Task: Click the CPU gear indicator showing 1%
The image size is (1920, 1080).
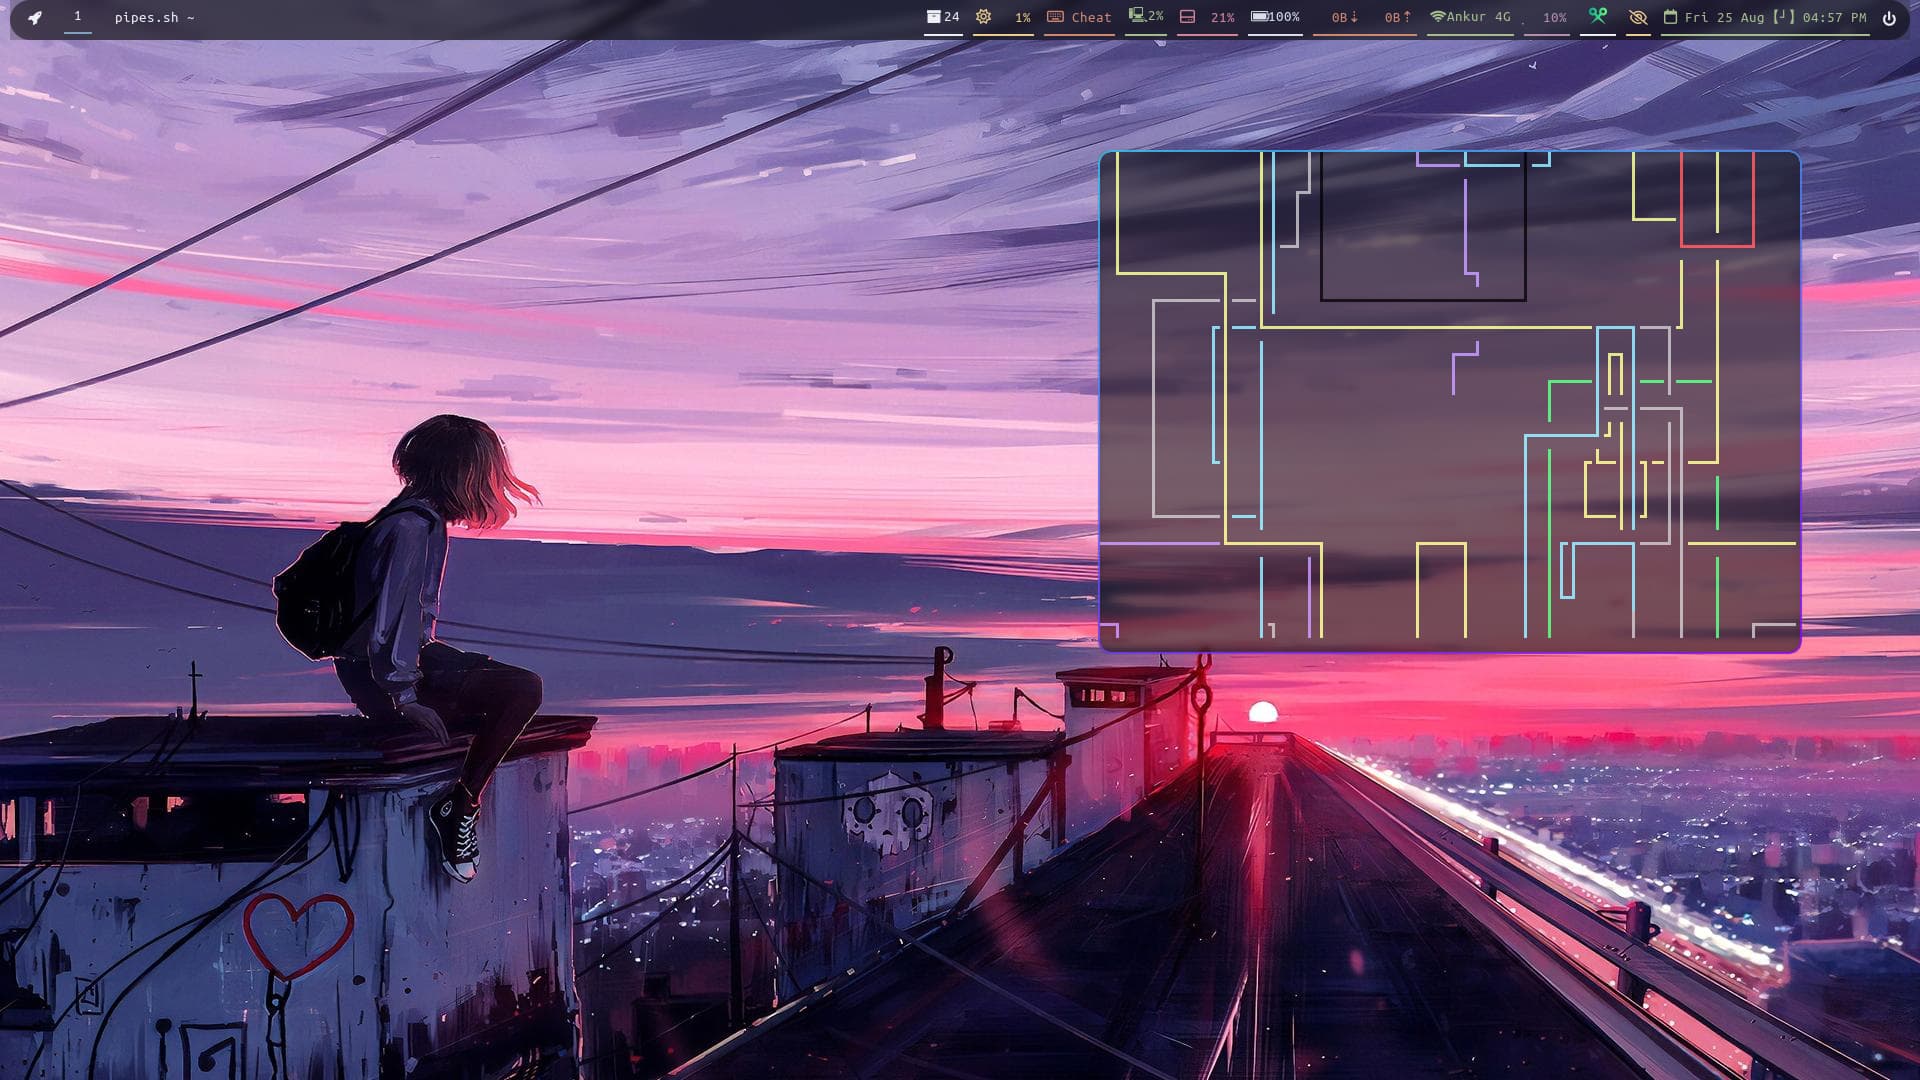Action: click(1003, 17)
